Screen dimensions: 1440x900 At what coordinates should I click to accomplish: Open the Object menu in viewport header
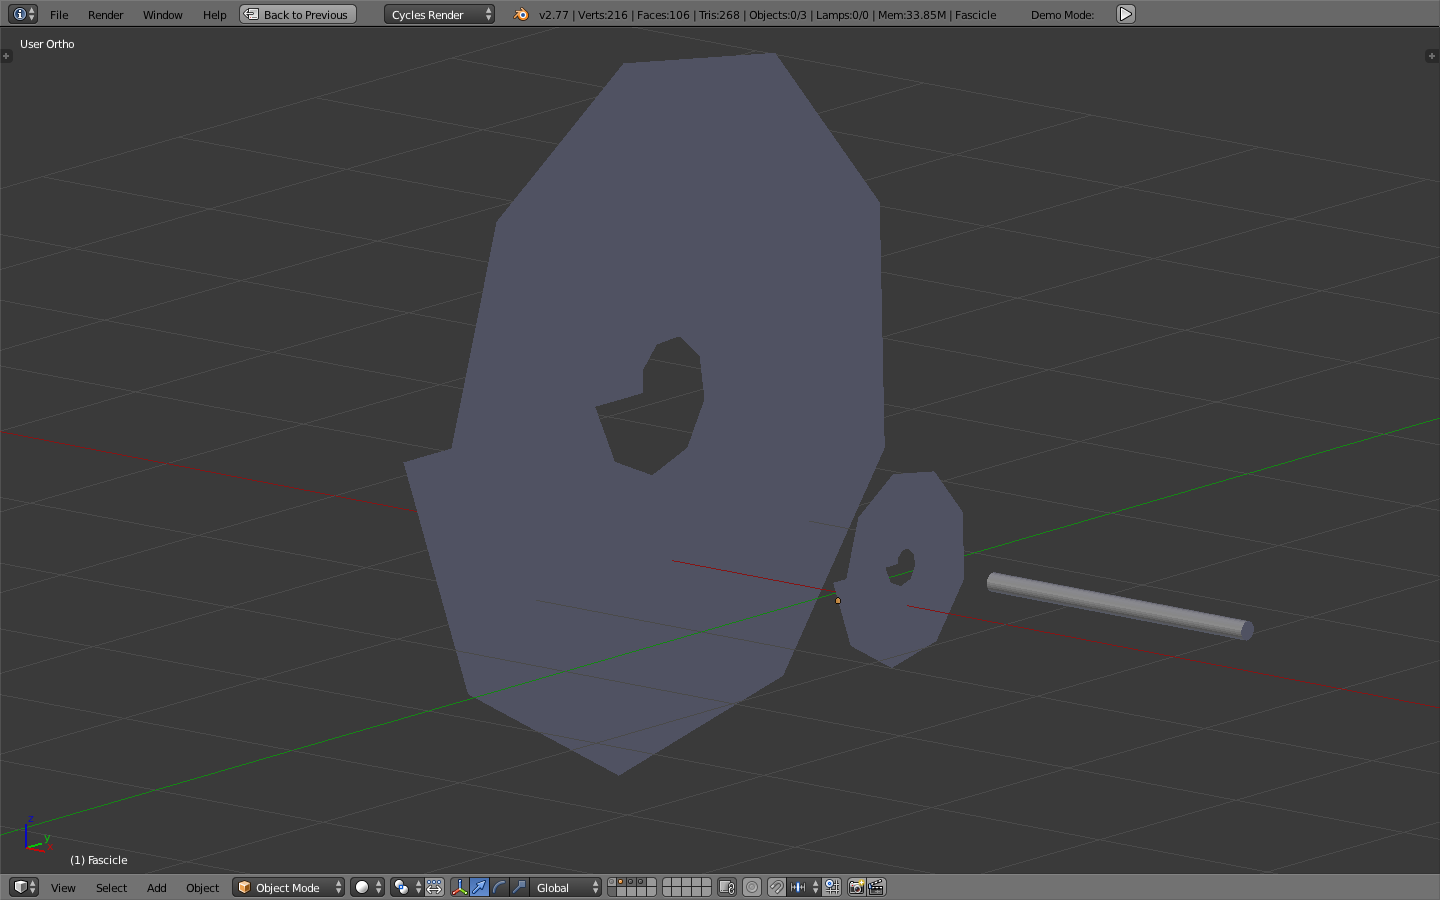click(202, 888)
